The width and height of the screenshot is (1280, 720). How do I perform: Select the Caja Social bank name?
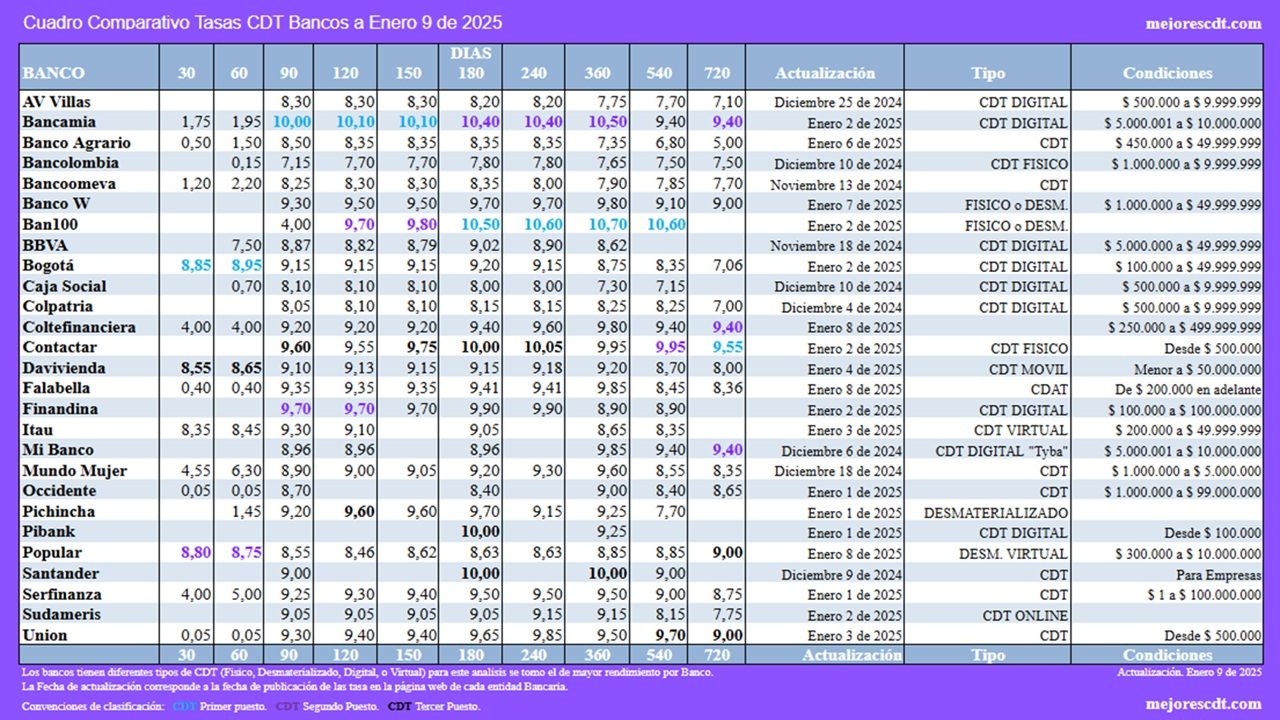tap(64, 286)
